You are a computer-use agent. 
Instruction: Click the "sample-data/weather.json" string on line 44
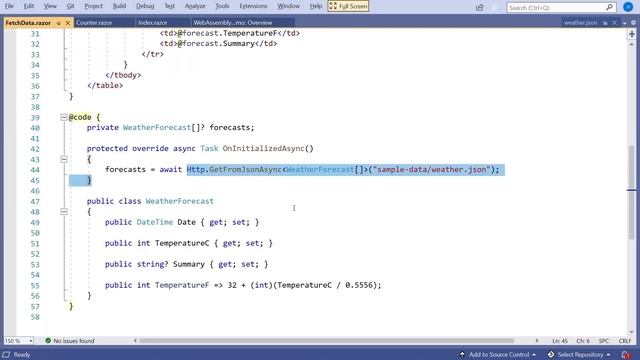(x=431, y=169)
